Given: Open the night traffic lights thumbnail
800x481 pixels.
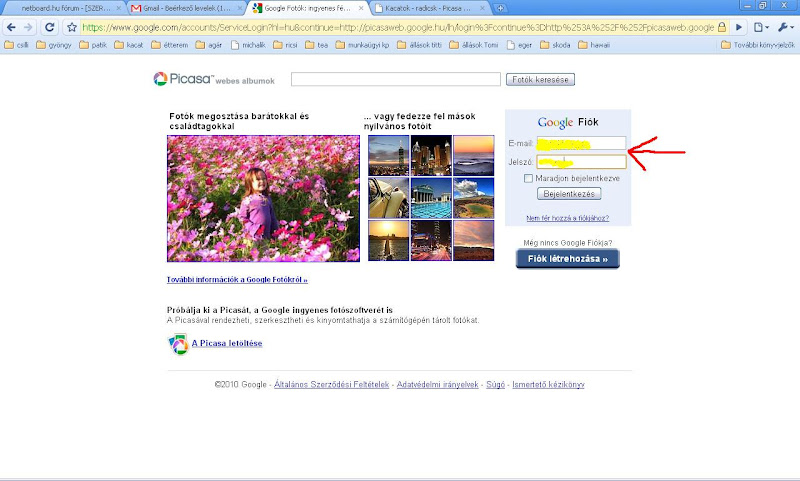Looking at the screenshot, I should point(431,240).
